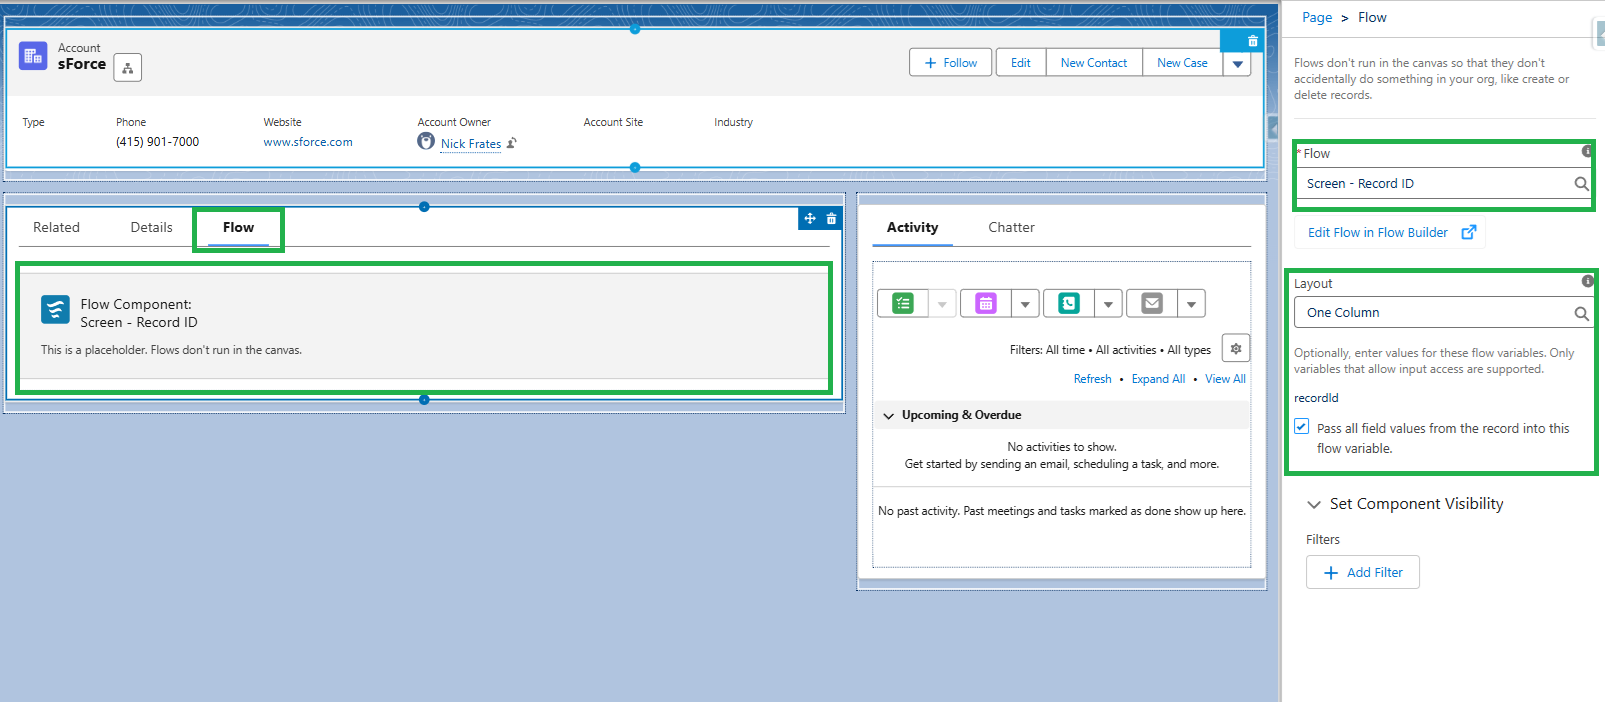Open the account hierarchy icon beside sForce
The height and width of the screenshot is (702, 1605).
[128, 68]
